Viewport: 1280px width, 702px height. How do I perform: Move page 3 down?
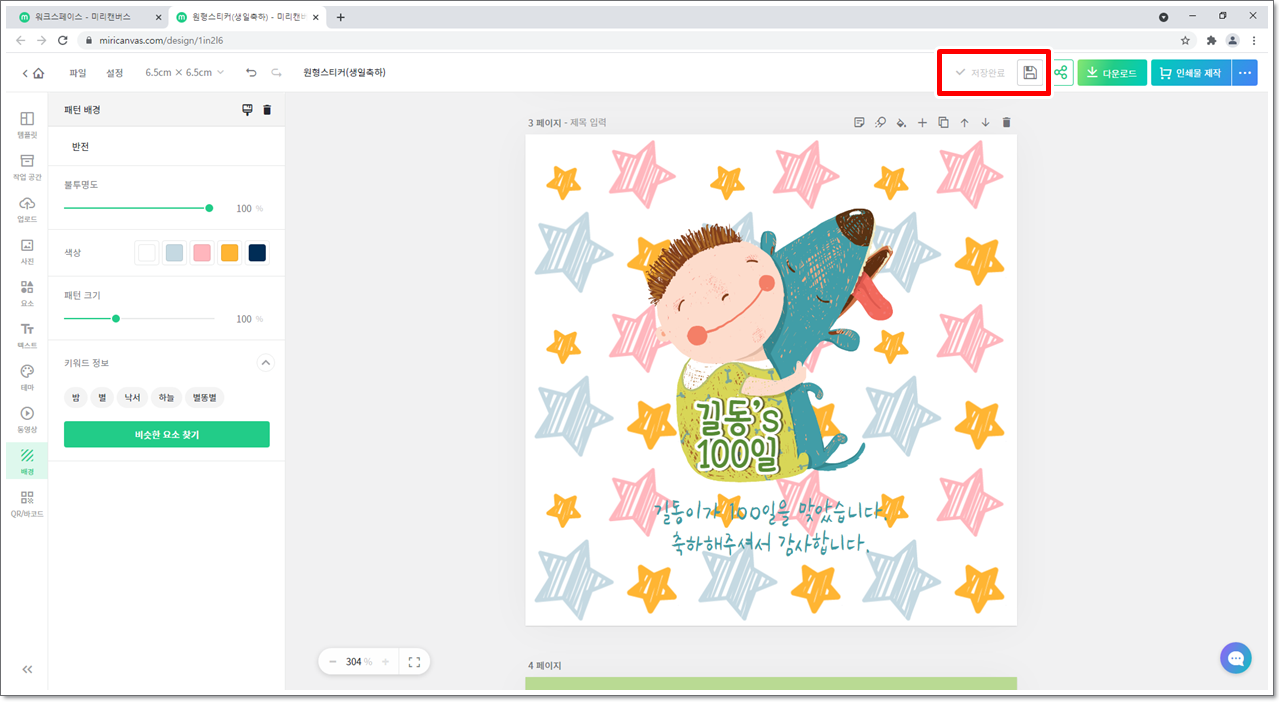pos(985,123)
